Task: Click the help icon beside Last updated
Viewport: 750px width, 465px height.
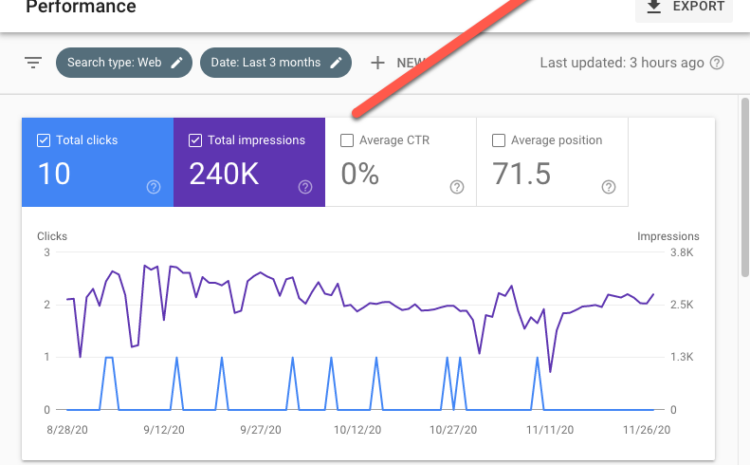Action: [x=717, y=62]
